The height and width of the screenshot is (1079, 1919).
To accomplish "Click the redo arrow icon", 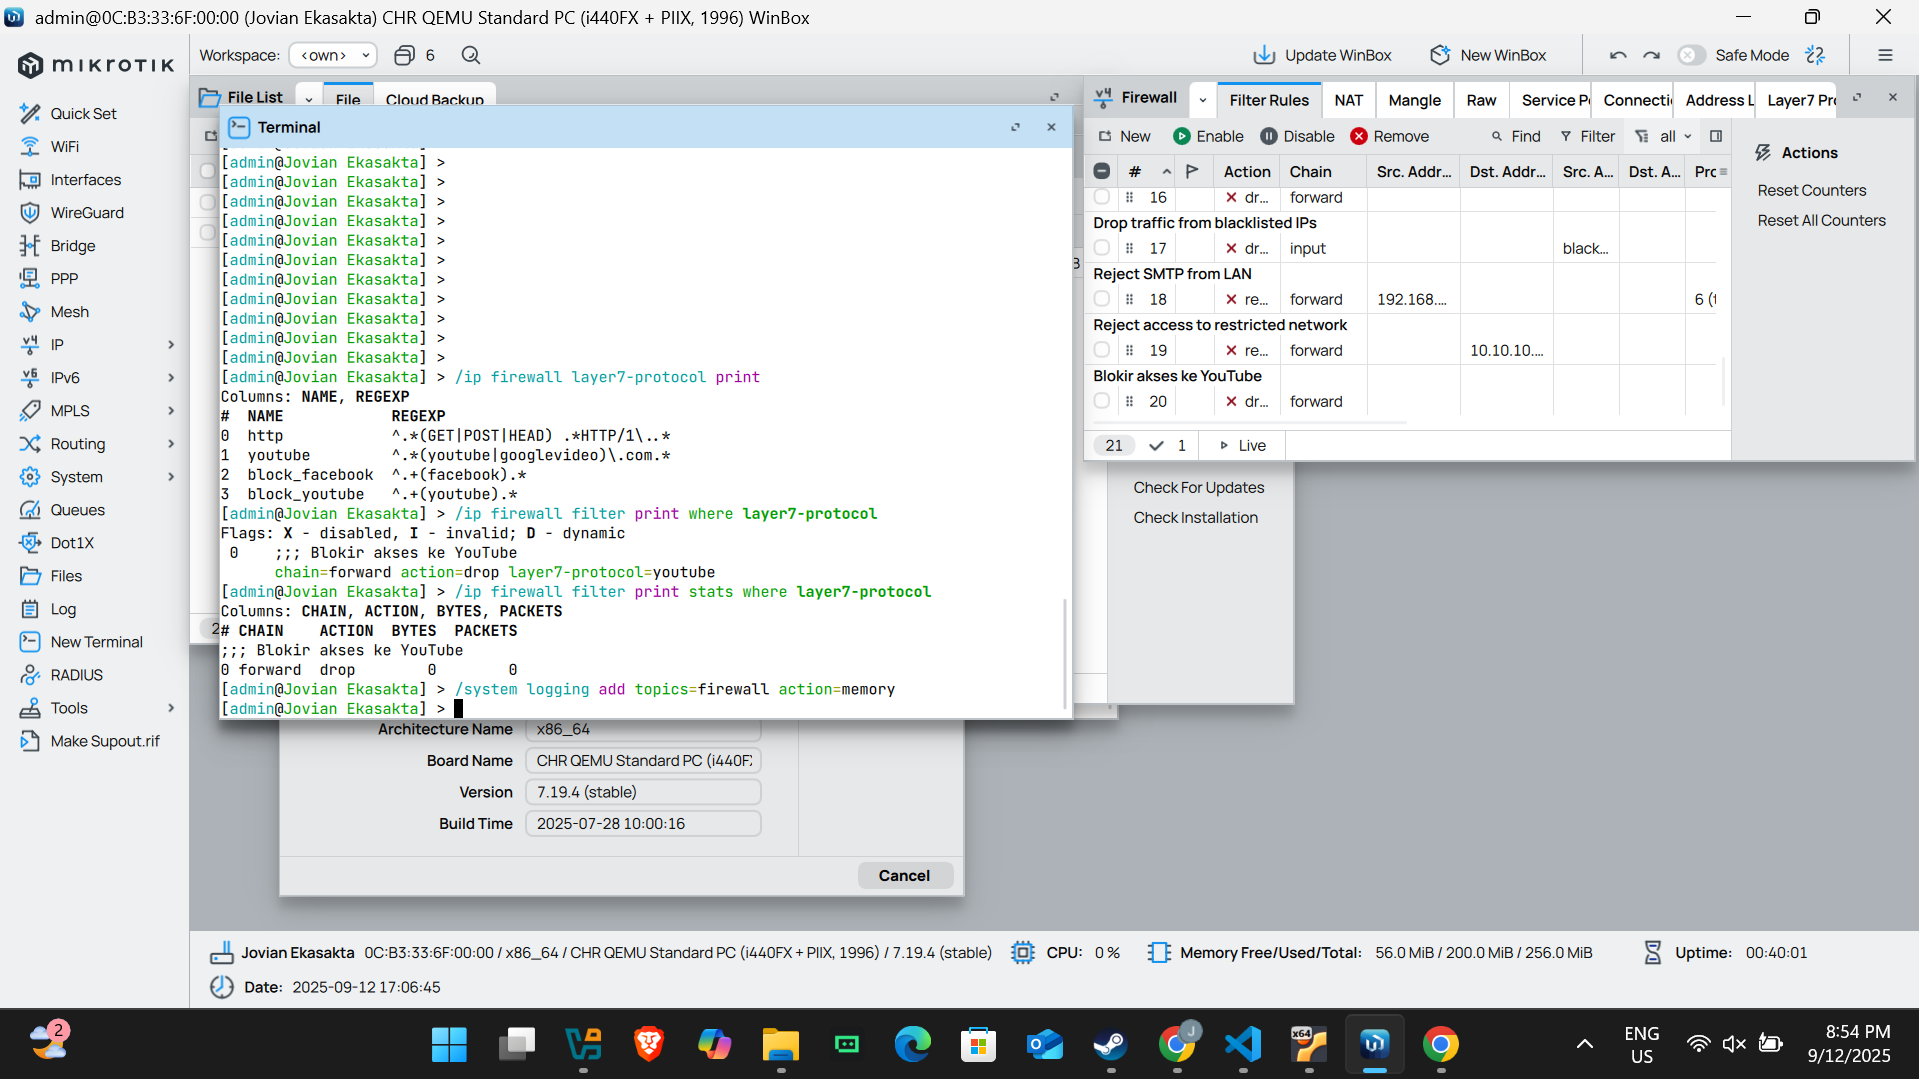I will click(1652, 55).
